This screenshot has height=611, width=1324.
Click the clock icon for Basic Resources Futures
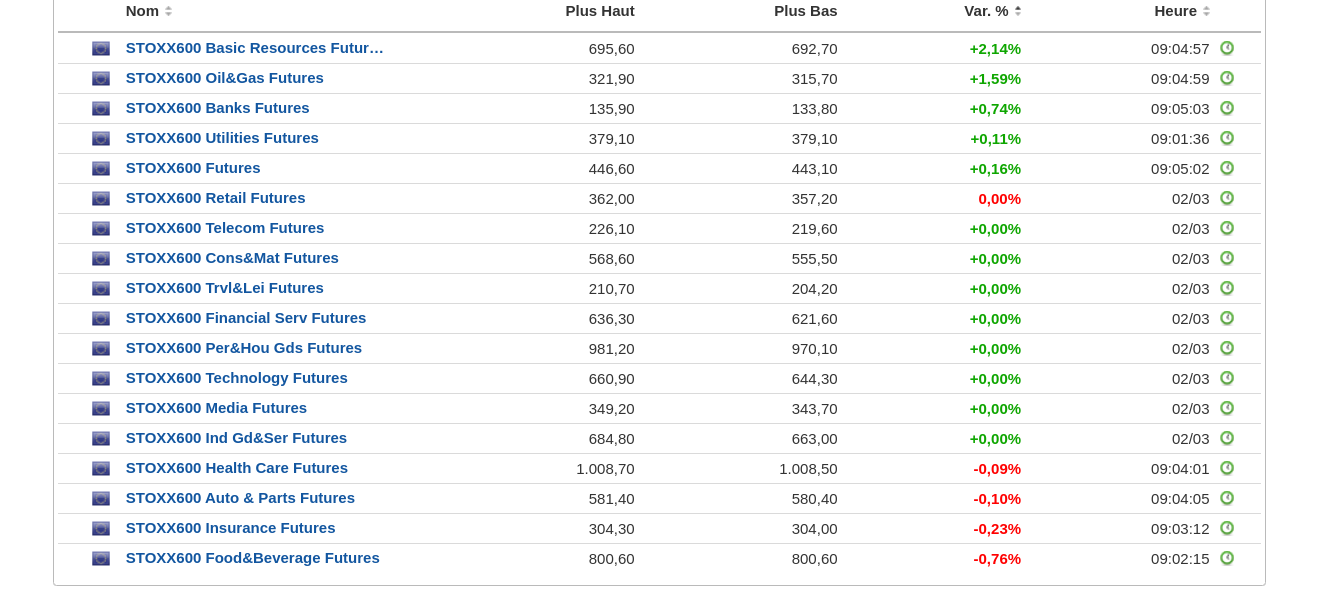(1227, 48)
